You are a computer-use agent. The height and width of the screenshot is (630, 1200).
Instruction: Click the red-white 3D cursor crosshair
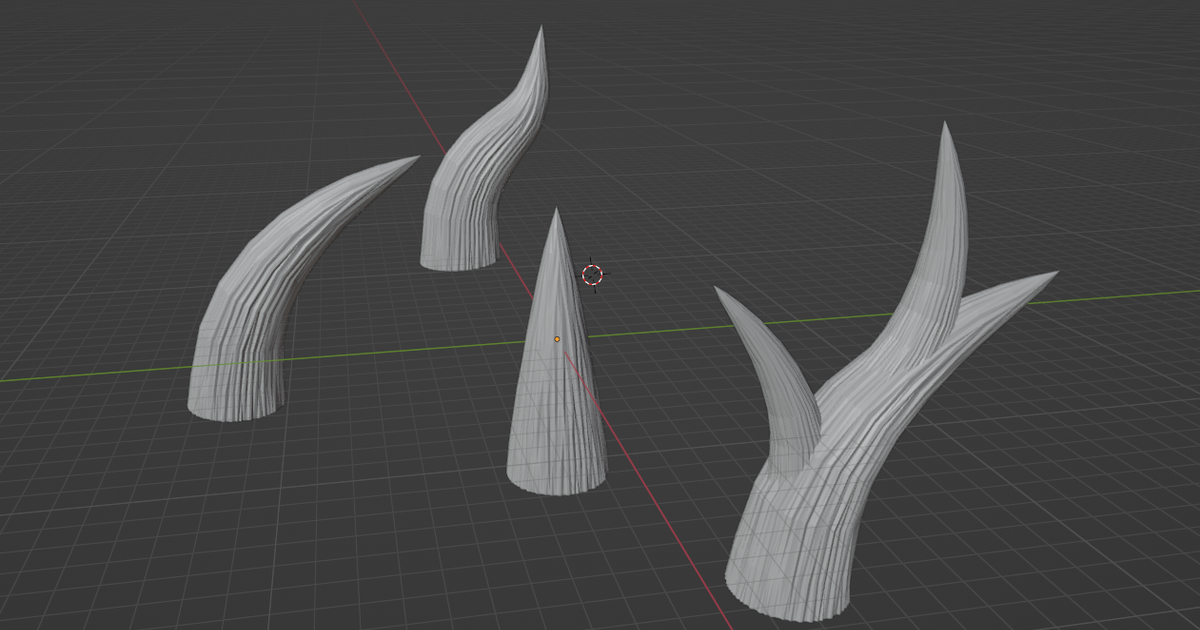tap(592, 274)
